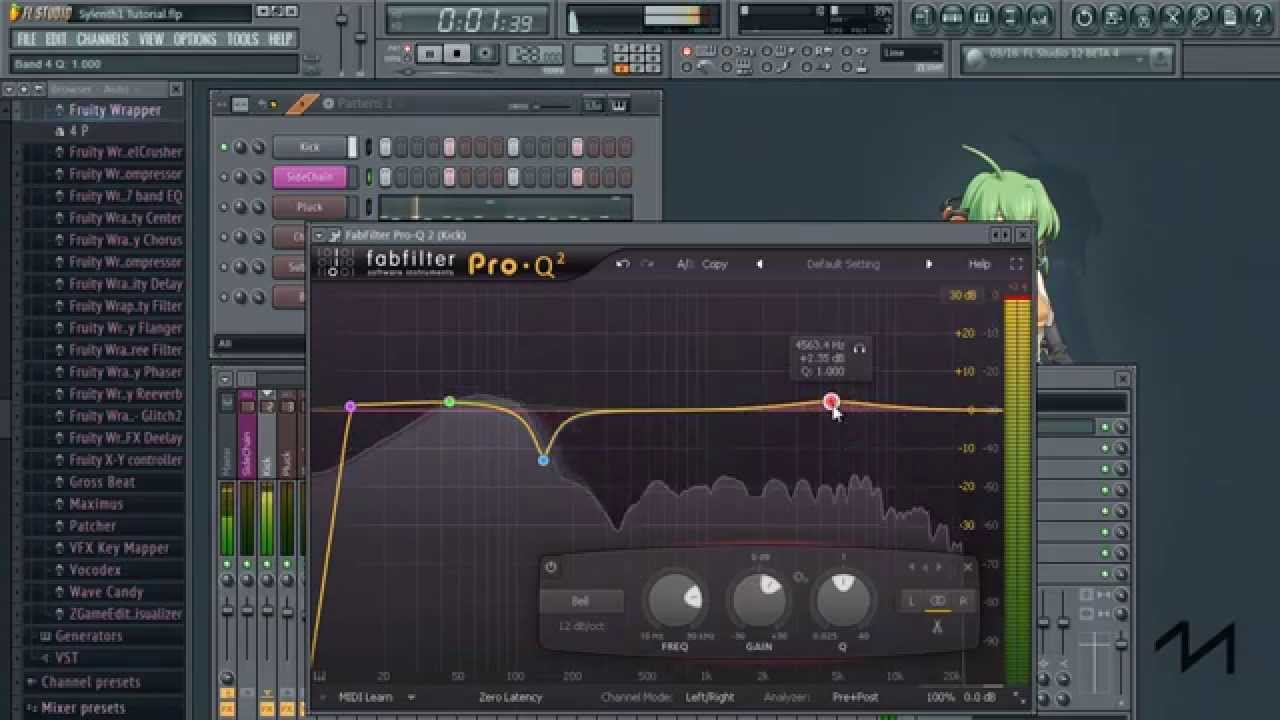Click the Pro-Q 2 undo arrow
The height and width of the screenshot is (720, 1280).
point(622,264)
